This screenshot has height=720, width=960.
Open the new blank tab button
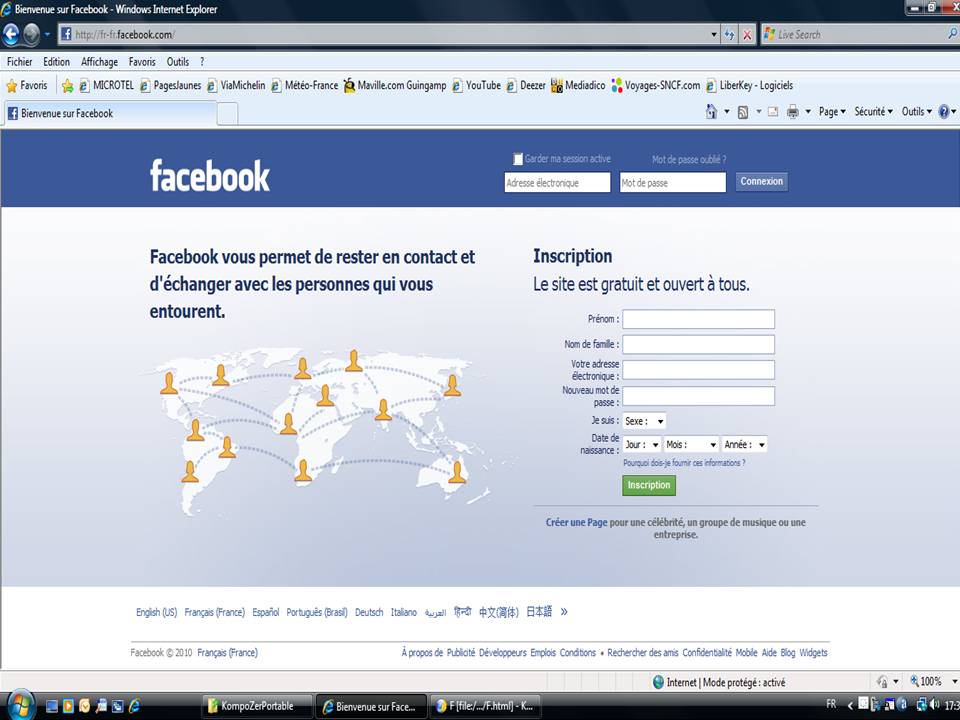(228, 114)
